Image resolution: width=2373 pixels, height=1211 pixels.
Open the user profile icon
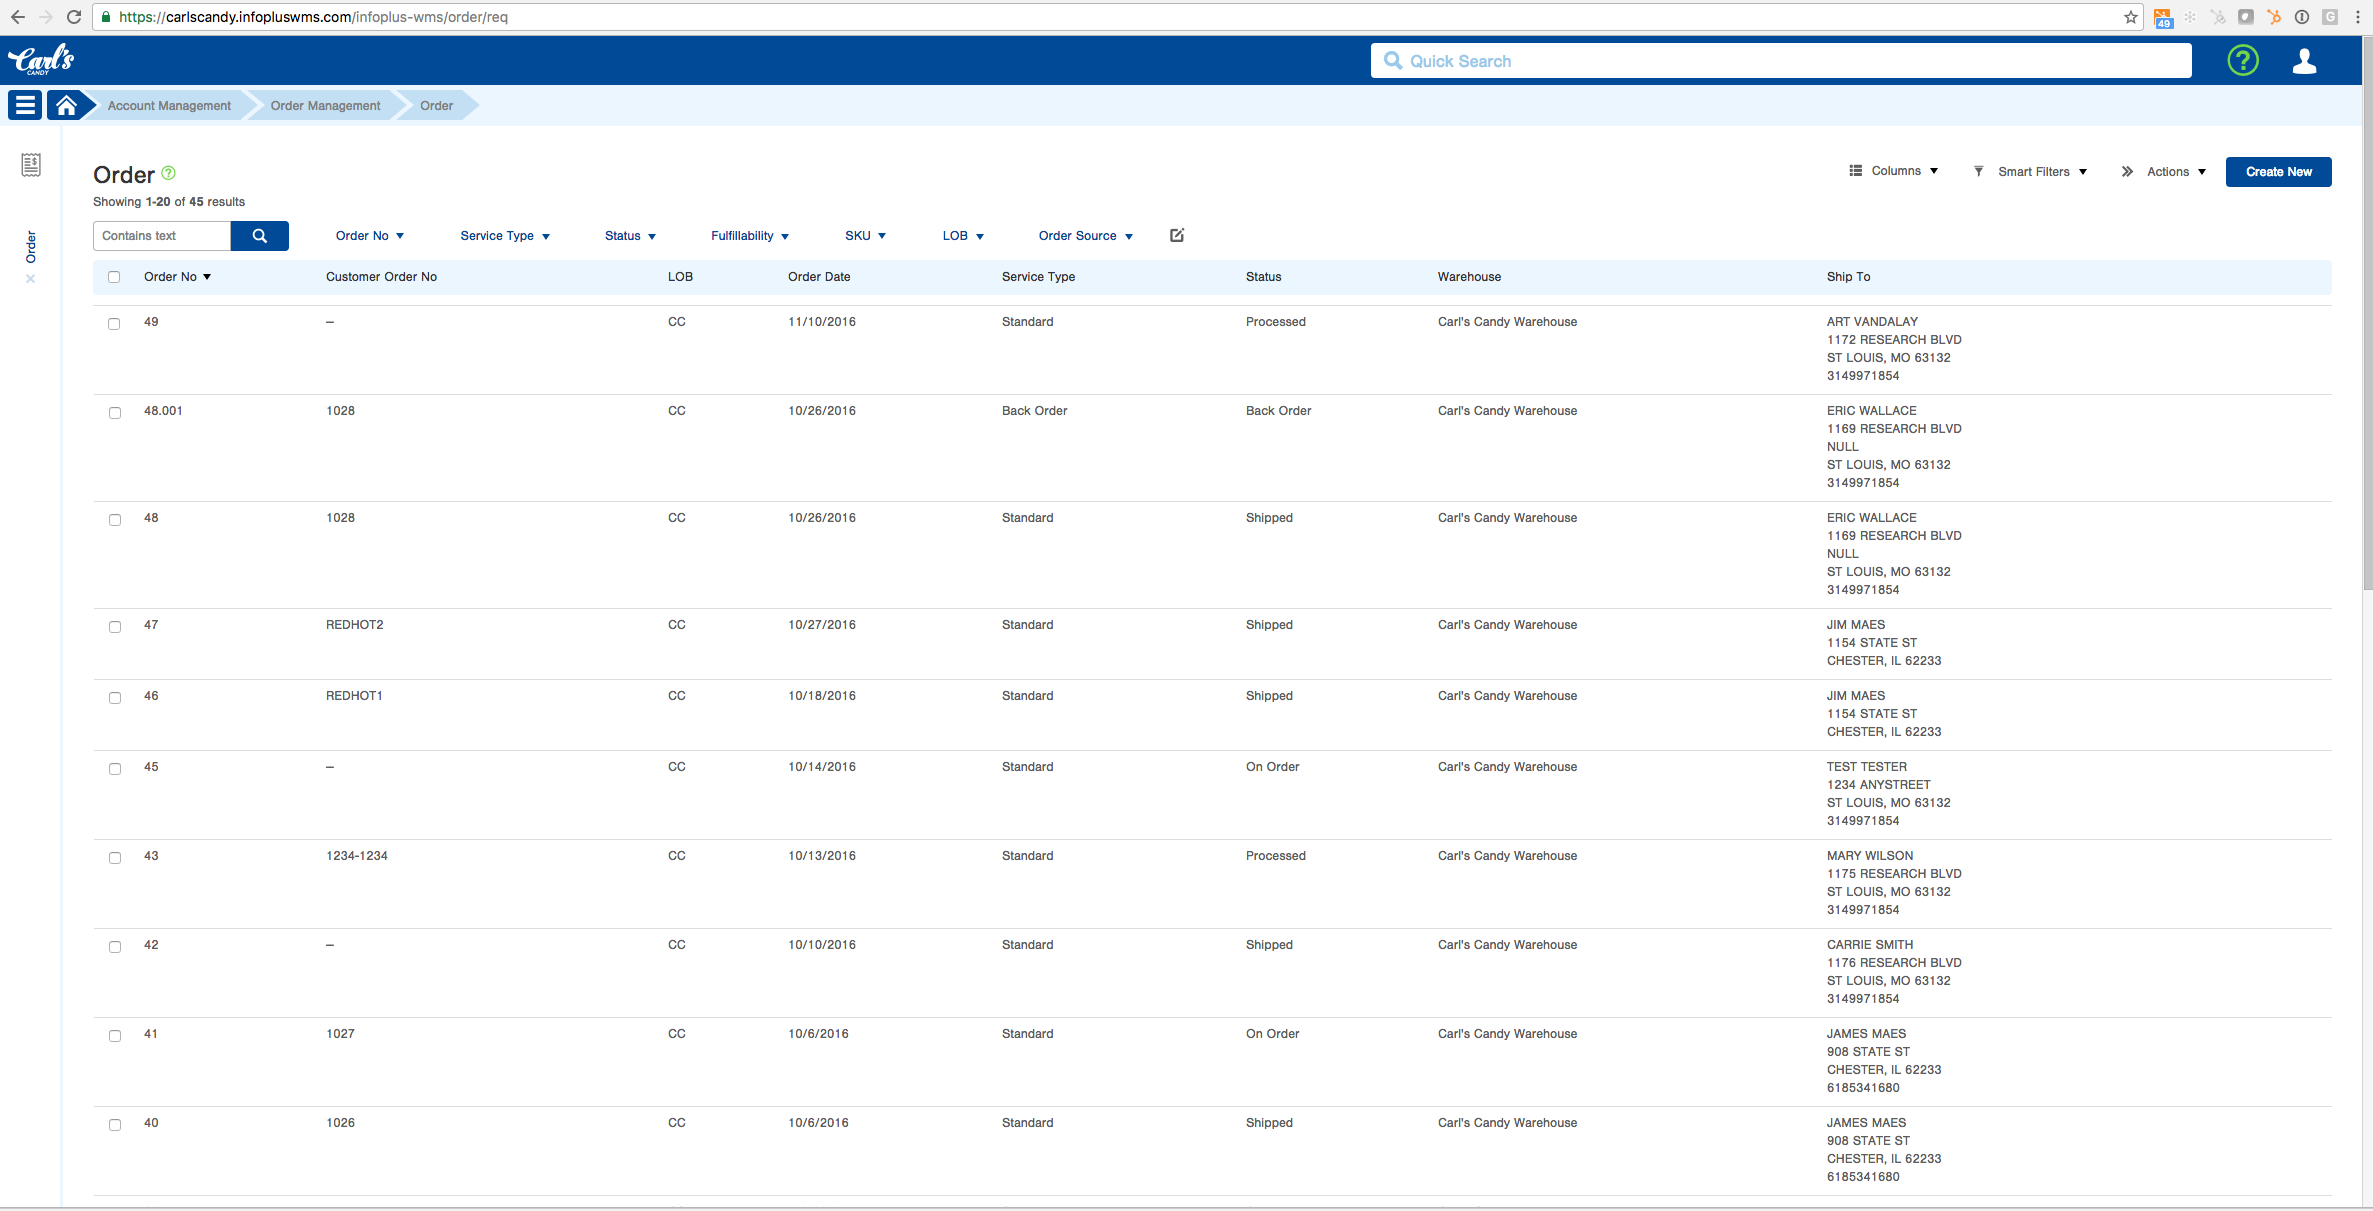[x=2304, y=61]
